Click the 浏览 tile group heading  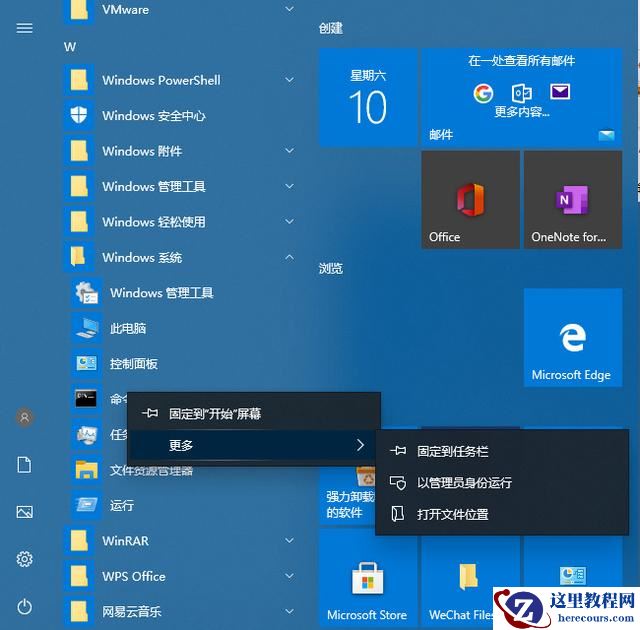coord(331,268)
